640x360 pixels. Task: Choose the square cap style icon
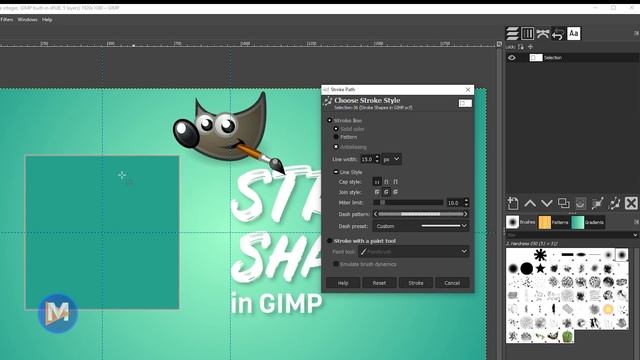[x=395, y=182]
